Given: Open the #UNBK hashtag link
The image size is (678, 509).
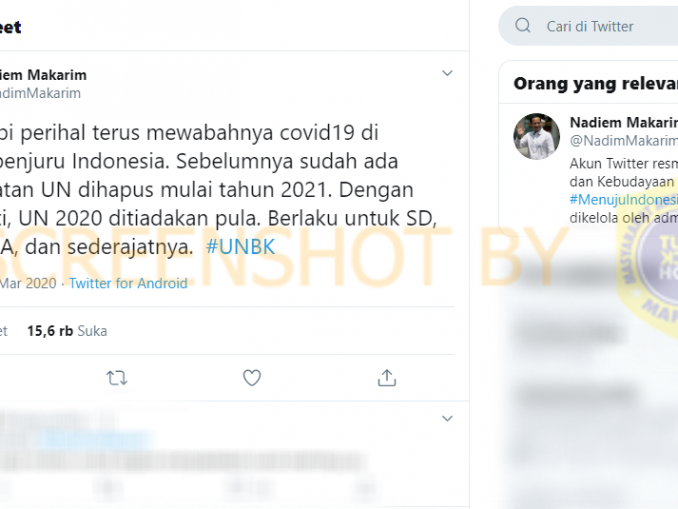Looking at the screenshot, I should tap(240, 247).
